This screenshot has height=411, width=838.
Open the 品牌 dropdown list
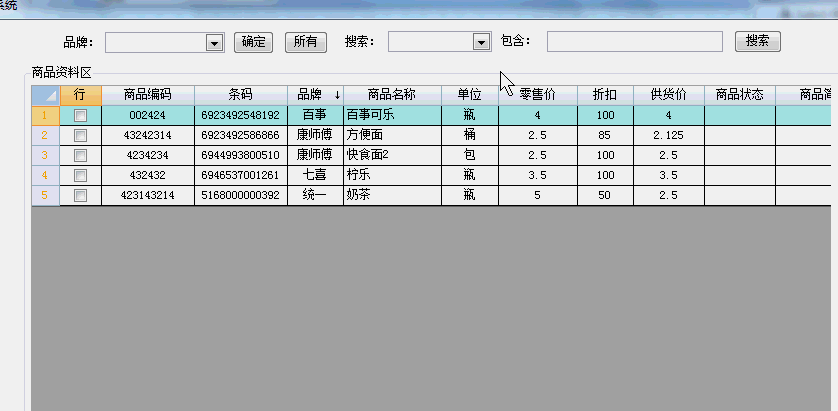pyautogui.click(x=213, y=42)
